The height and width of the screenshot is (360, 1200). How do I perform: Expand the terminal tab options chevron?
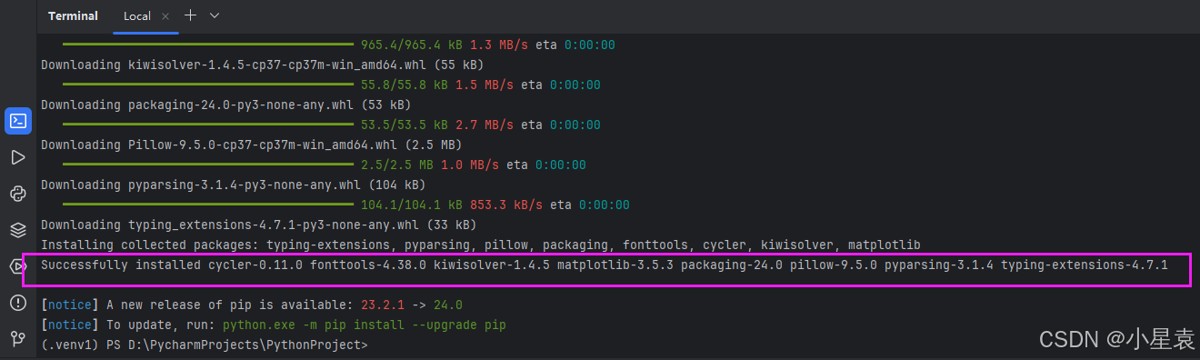click(x=215, y=16)
